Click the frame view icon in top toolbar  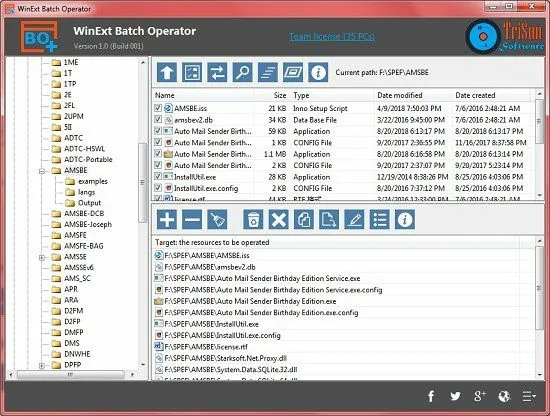[293, 72]
